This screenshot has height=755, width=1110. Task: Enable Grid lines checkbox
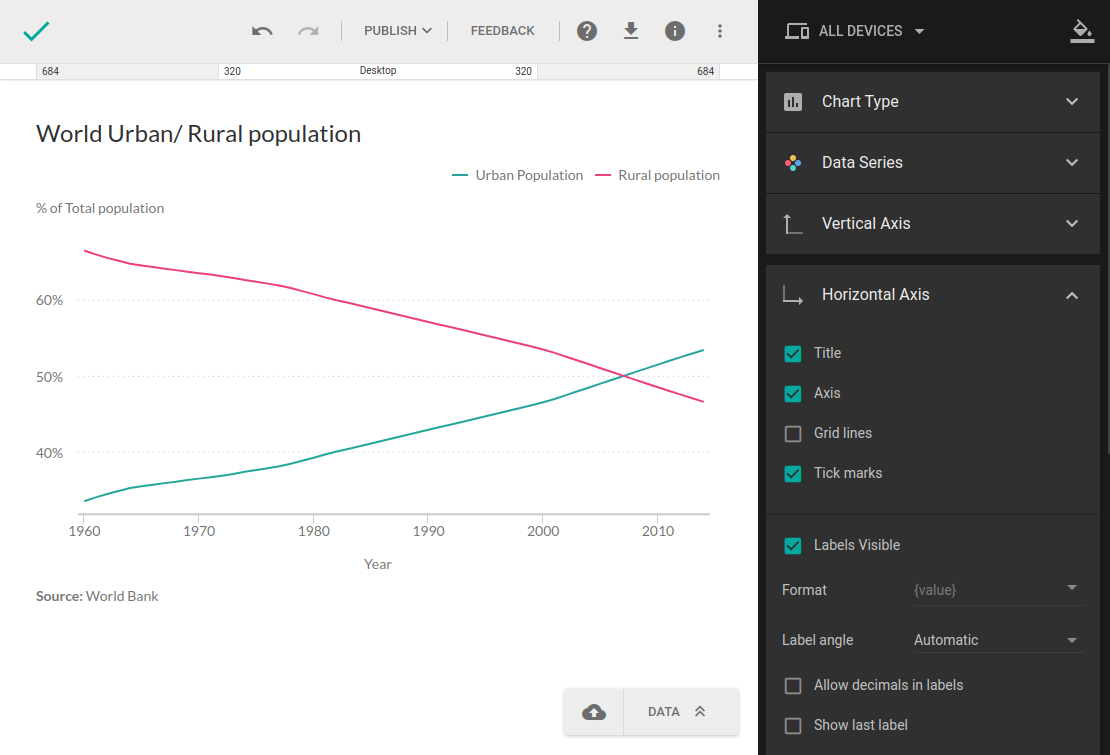(793, 433)
